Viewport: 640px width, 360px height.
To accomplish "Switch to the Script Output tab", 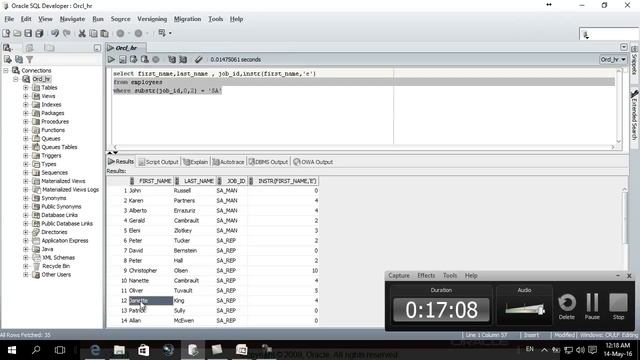I will tap(158, 162).
